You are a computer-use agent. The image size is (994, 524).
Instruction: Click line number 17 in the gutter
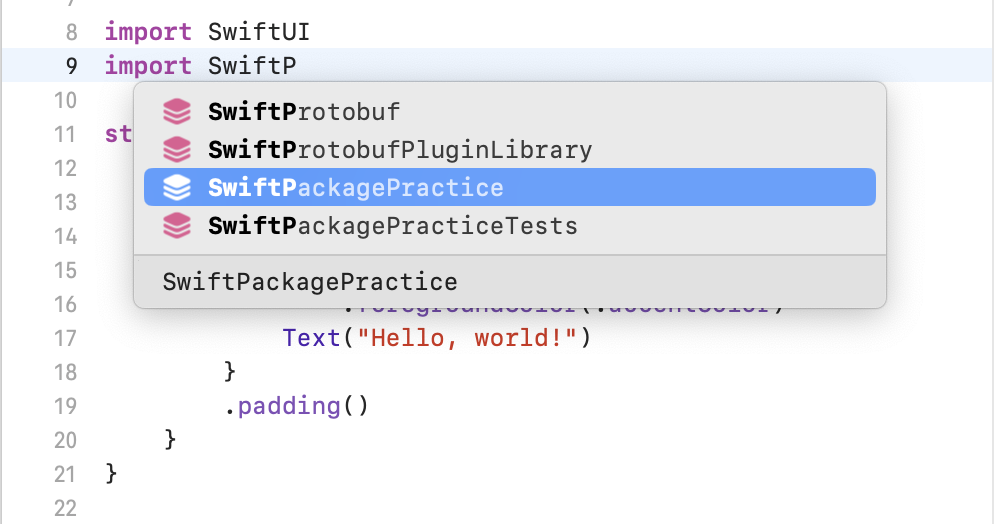coord(65,338)
